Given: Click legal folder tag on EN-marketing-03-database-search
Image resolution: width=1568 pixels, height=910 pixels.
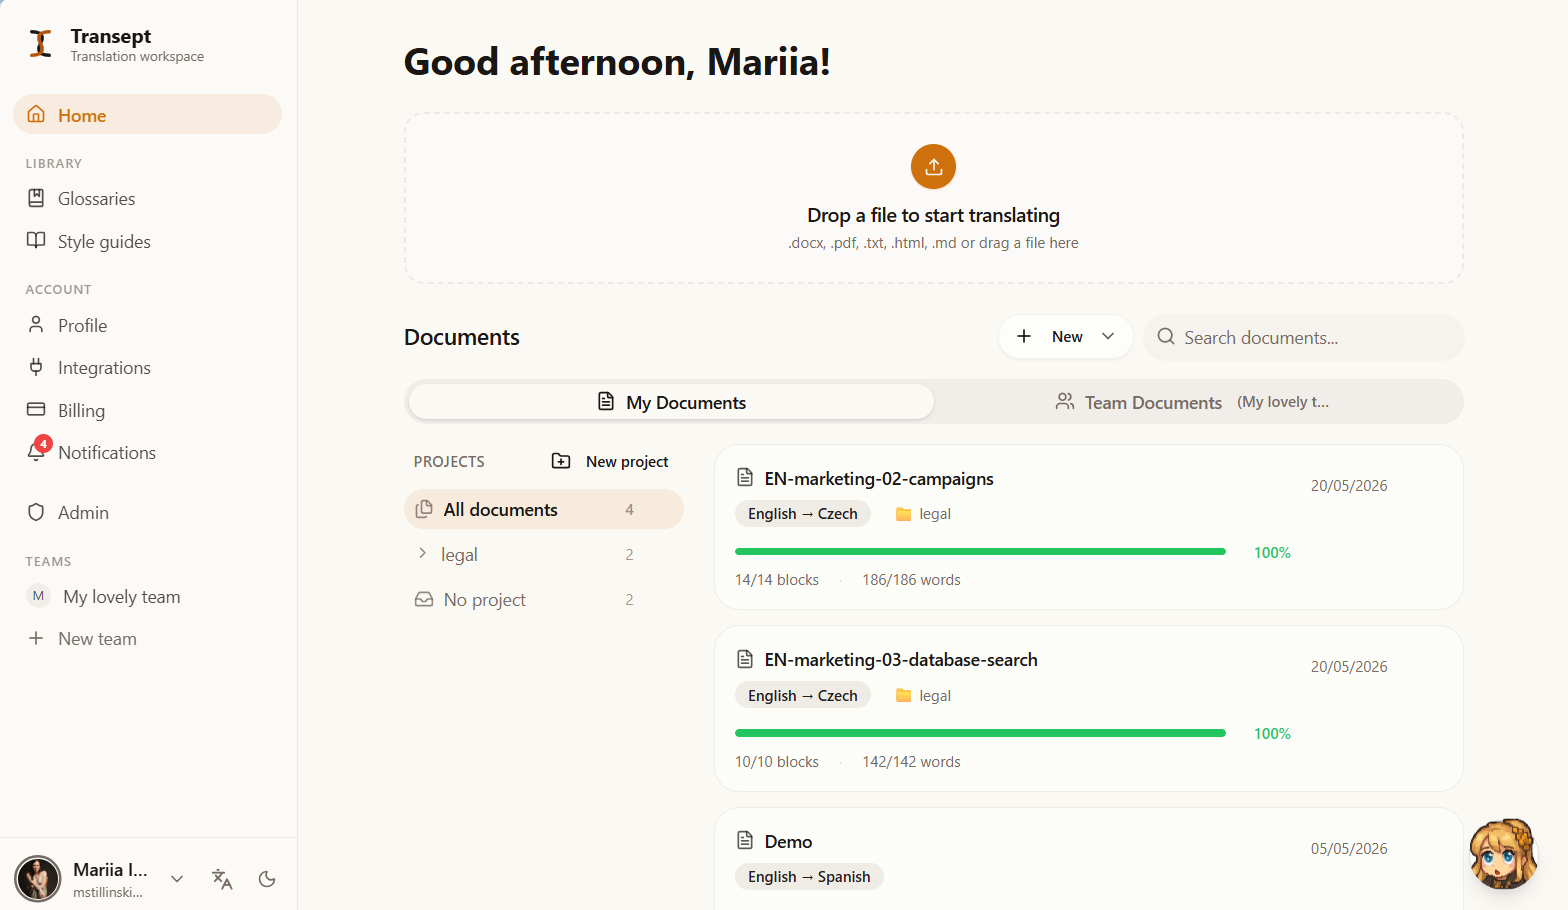Looking at the screenshot, I should (923, 695).
